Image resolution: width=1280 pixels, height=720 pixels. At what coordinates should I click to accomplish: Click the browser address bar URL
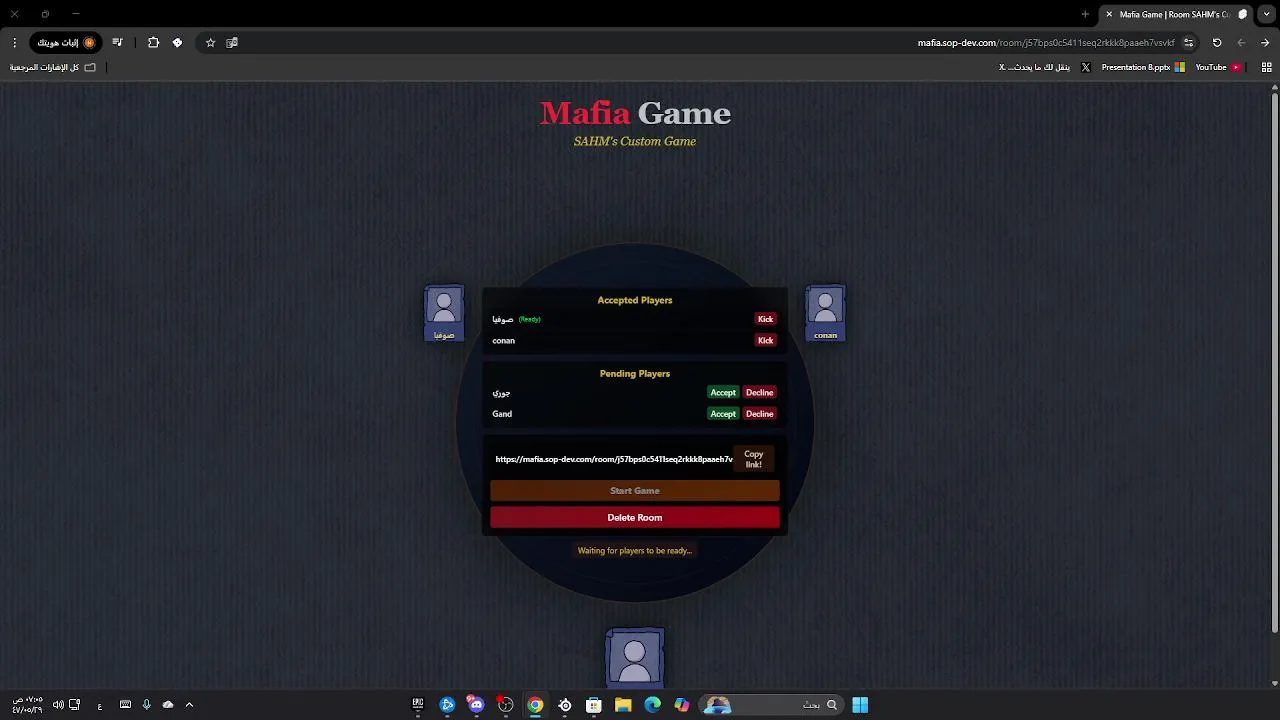coord(1046,43)
